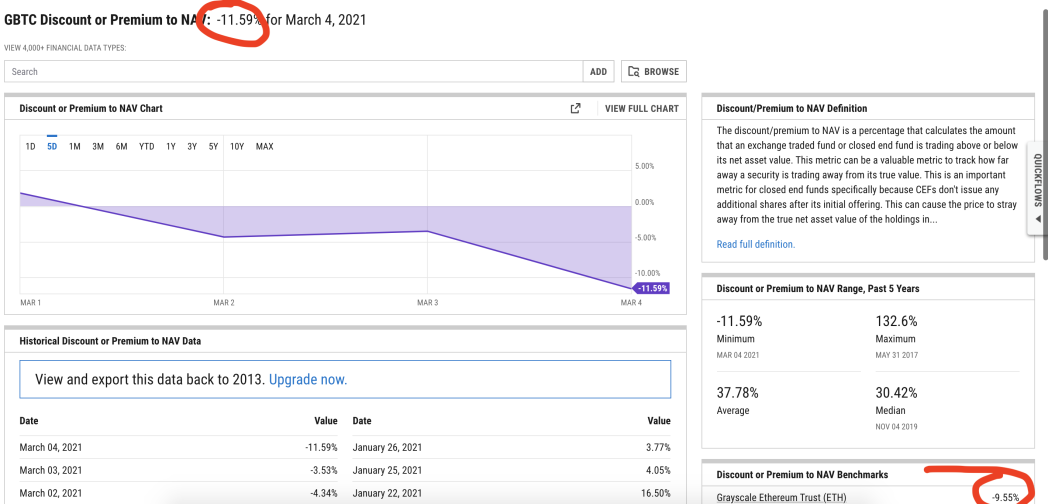Click the -11.59% chart value marker
Screen dimensions: 1048x504
(x=651, y=288)
